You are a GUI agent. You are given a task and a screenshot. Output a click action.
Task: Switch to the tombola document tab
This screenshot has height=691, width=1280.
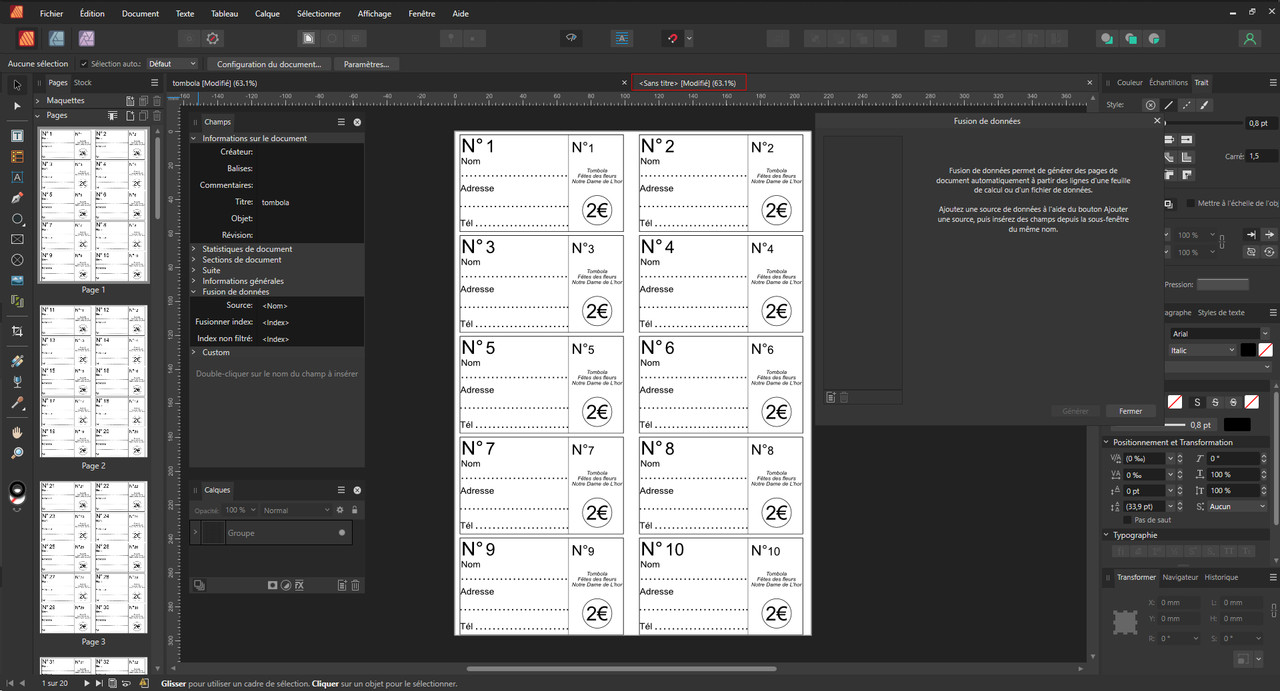pos(215,82)
